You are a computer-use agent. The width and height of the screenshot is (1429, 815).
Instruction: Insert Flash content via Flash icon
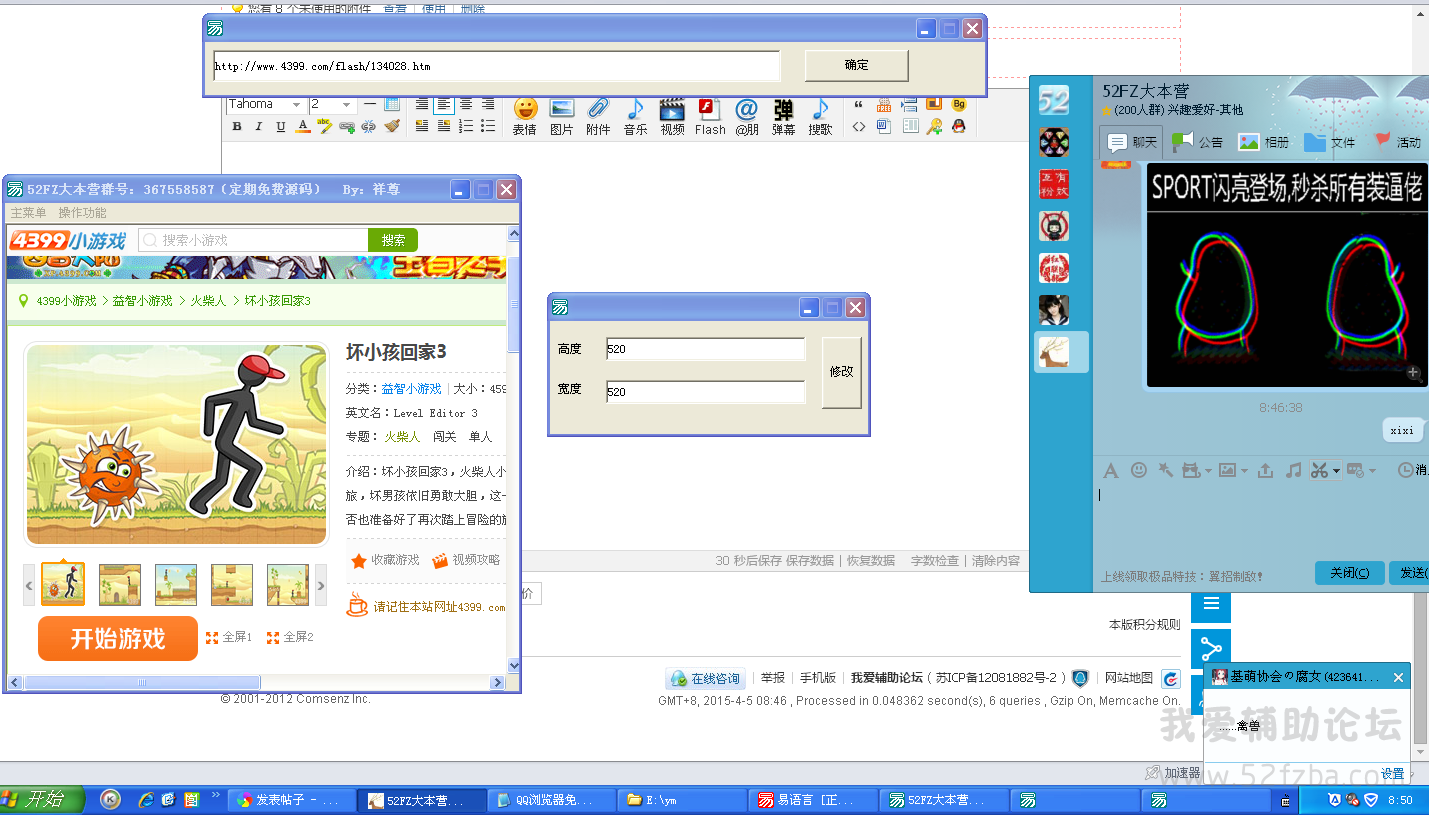[710, 116]
